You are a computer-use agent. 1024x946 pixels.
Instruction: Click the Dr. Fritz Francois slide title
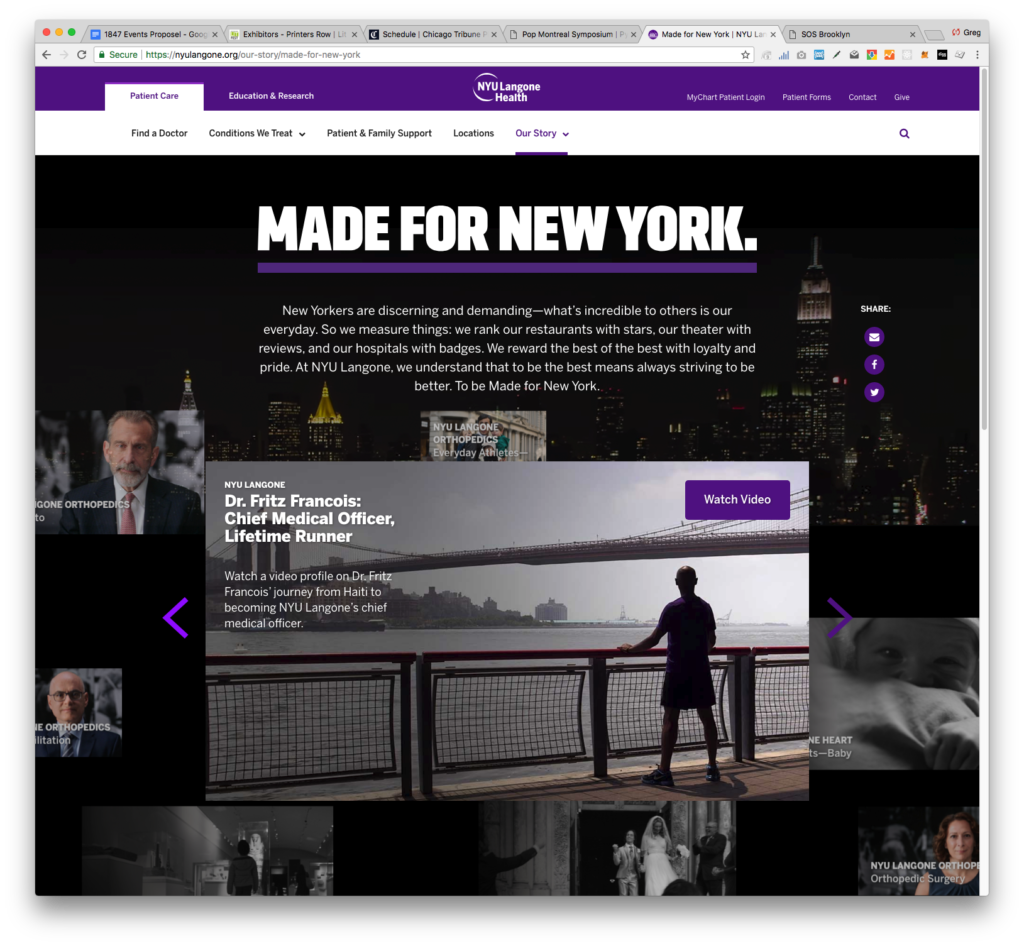pos(310,518)
